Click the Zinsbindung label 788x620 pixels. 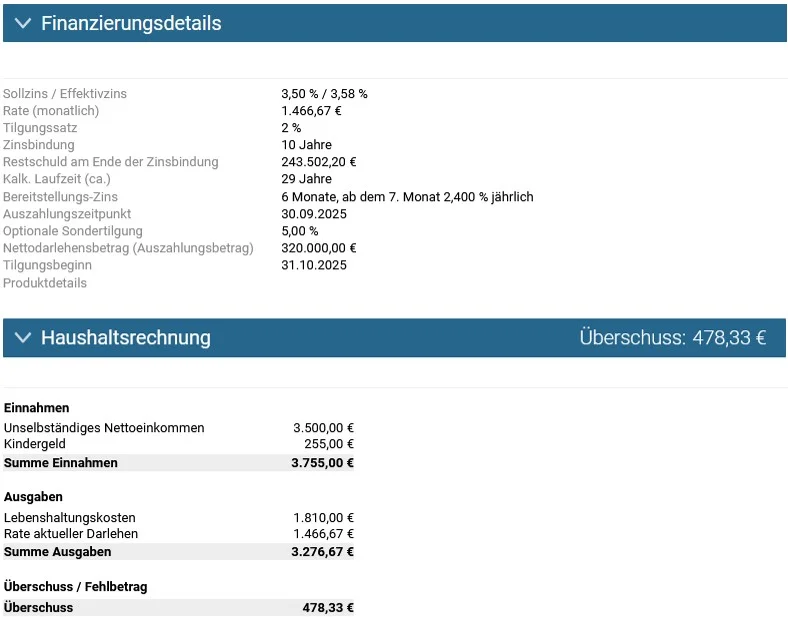pos(39,145)
